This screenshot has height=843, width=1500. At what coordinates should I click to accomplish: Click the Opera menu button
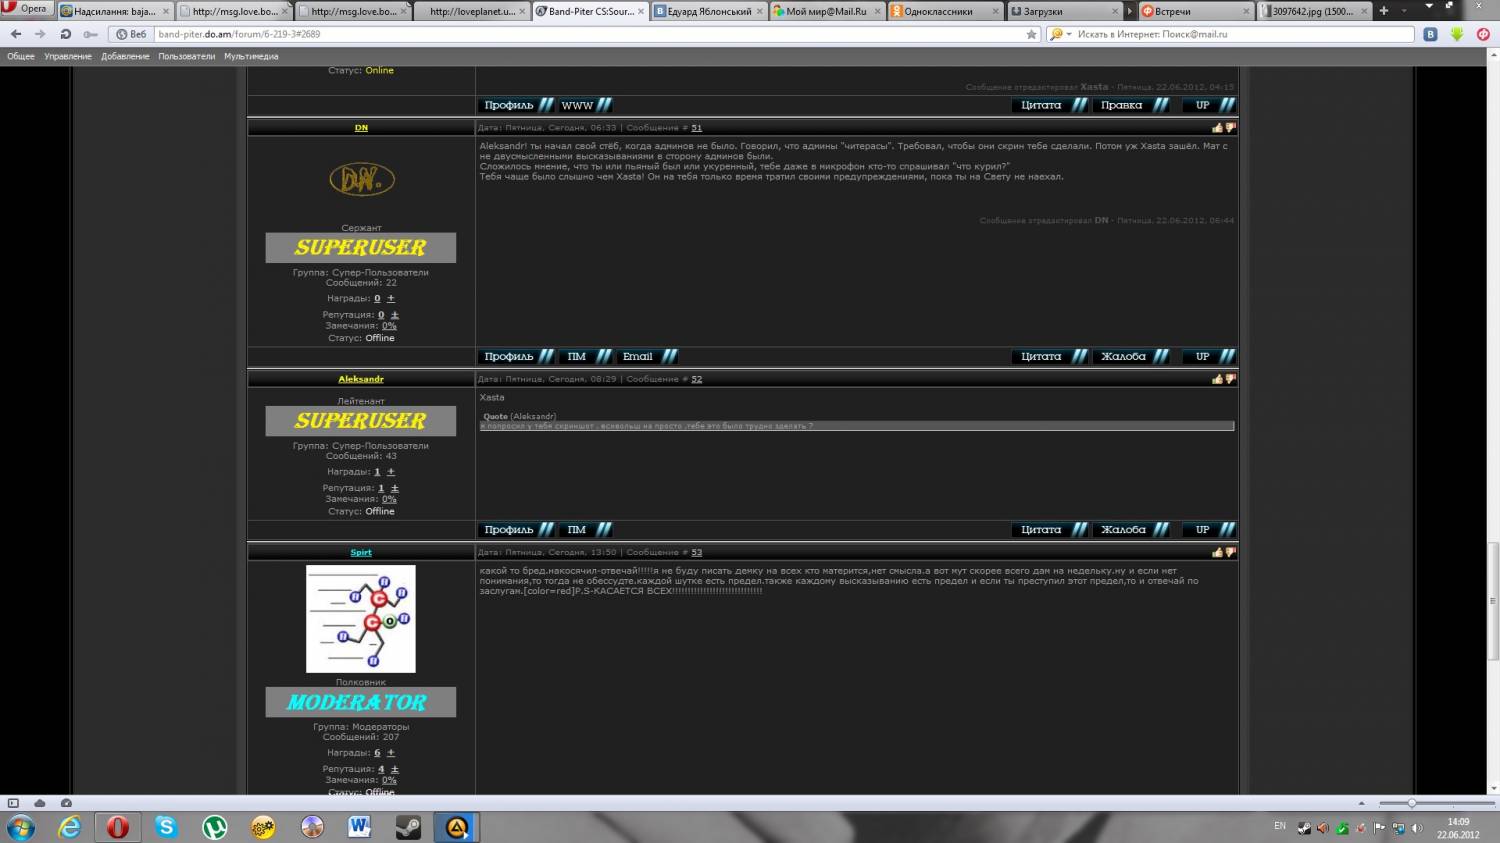coord(27,9)
